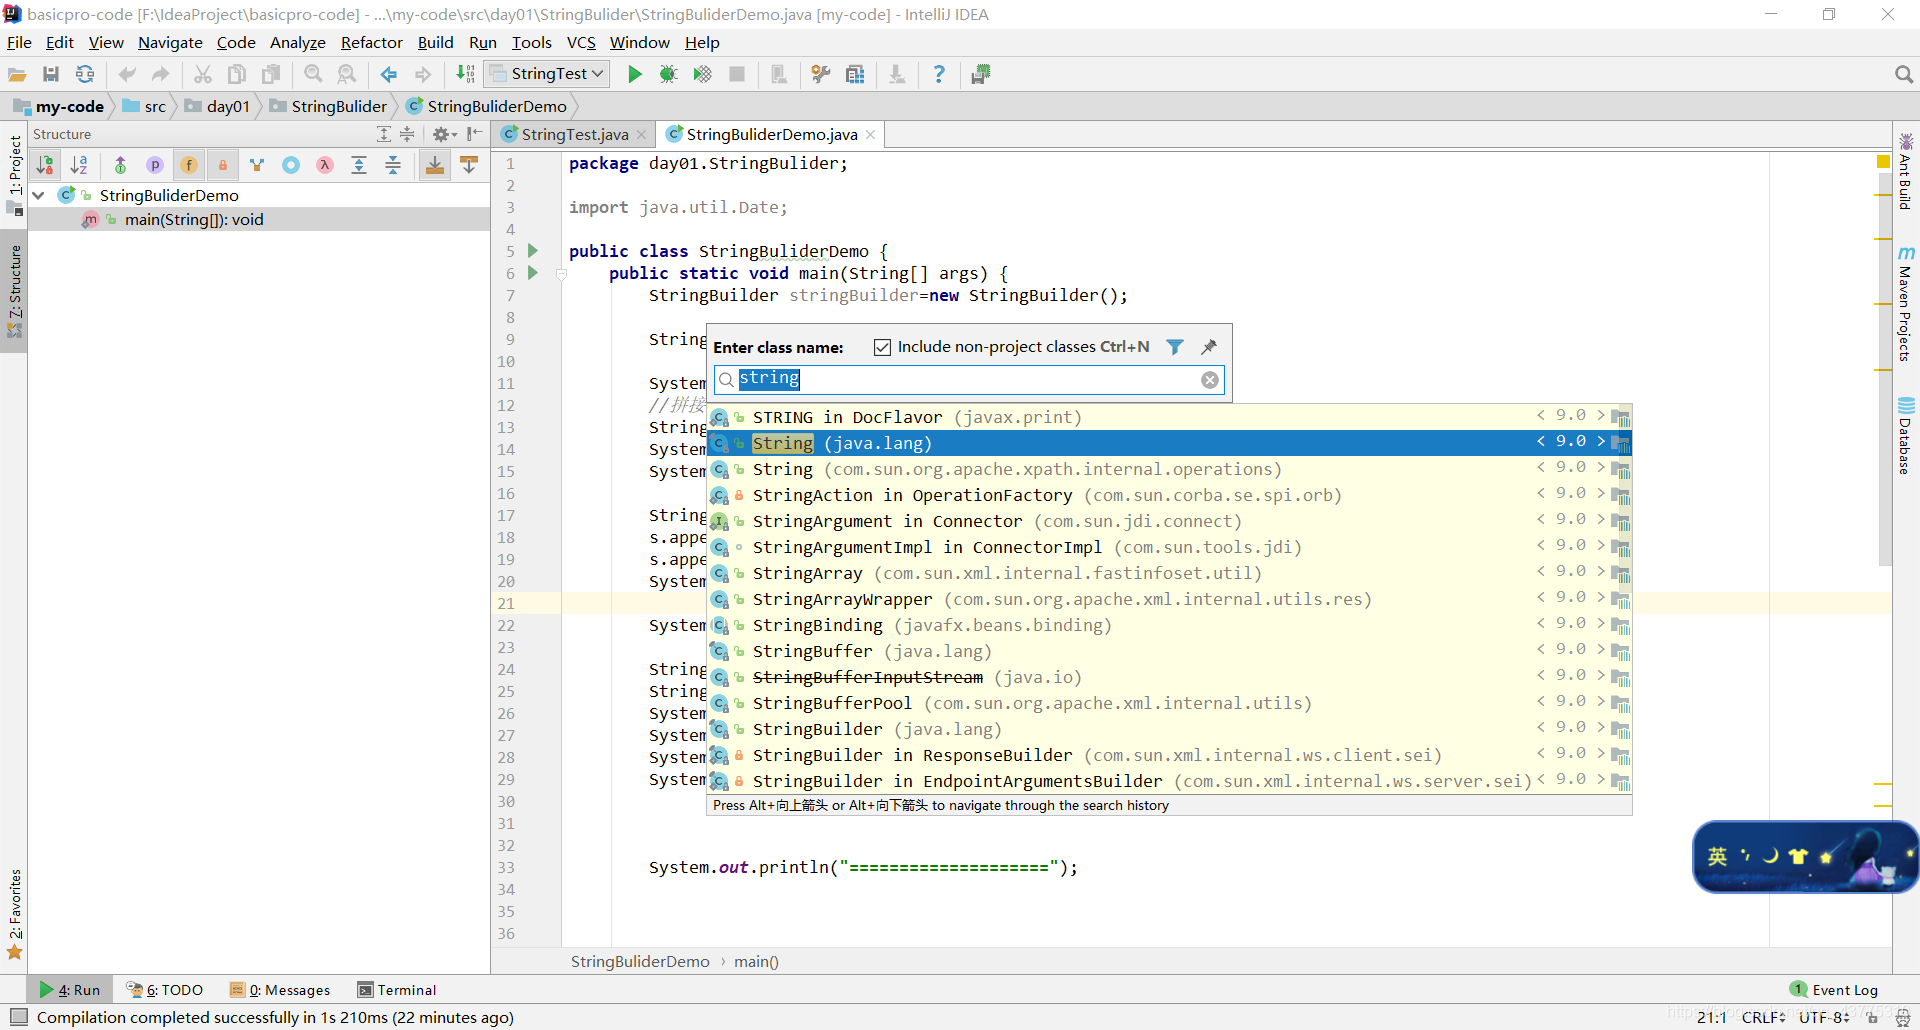This screenshot has width=1920, height=1030.
Task: Select StringBuilder (java.lang) from results
Action: (1170, 729)
